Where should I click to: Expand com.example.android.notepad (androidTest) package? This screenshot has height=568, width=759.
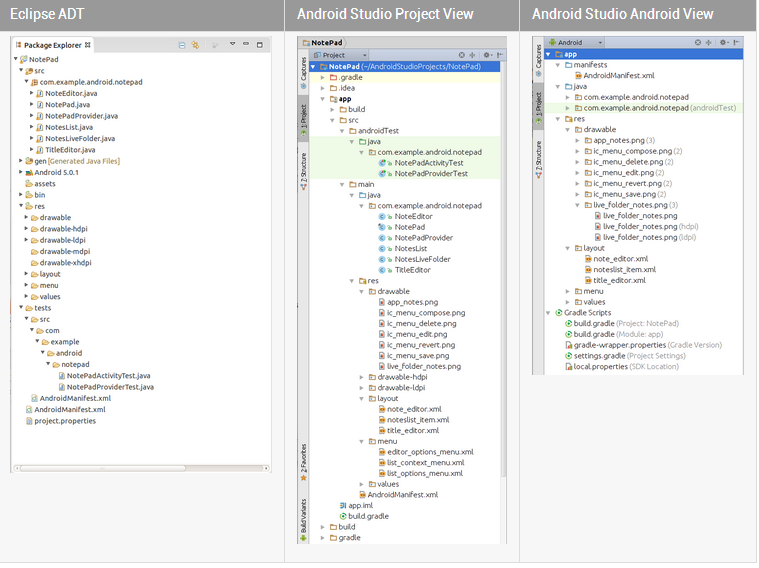tap(568, 108)
